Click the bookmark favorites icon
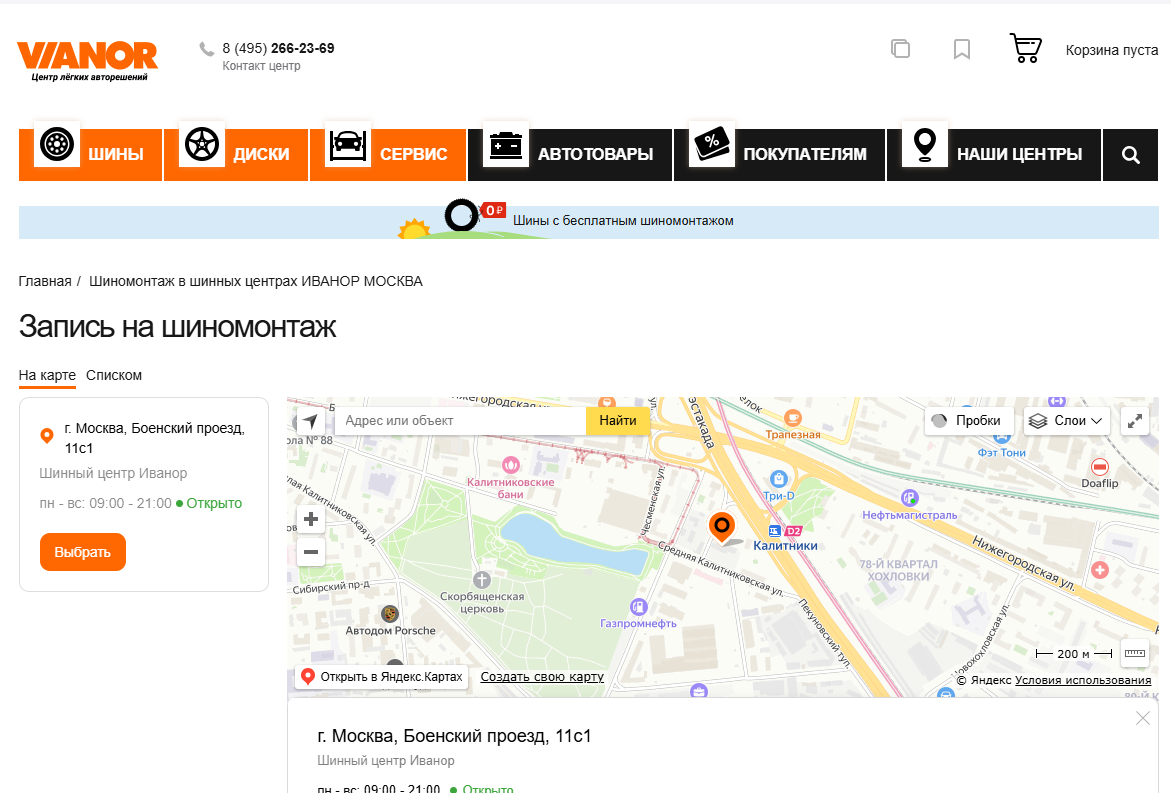Screen dimensions: 1171x793 pos(962,49)
